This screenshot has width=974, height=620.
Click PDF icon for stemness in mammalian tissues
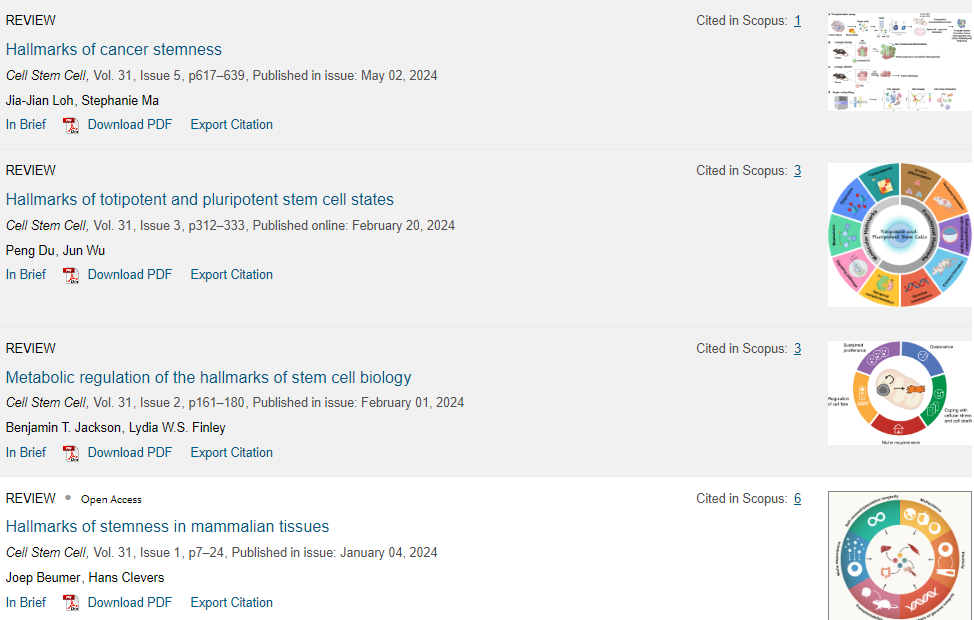tap(70, 603)
